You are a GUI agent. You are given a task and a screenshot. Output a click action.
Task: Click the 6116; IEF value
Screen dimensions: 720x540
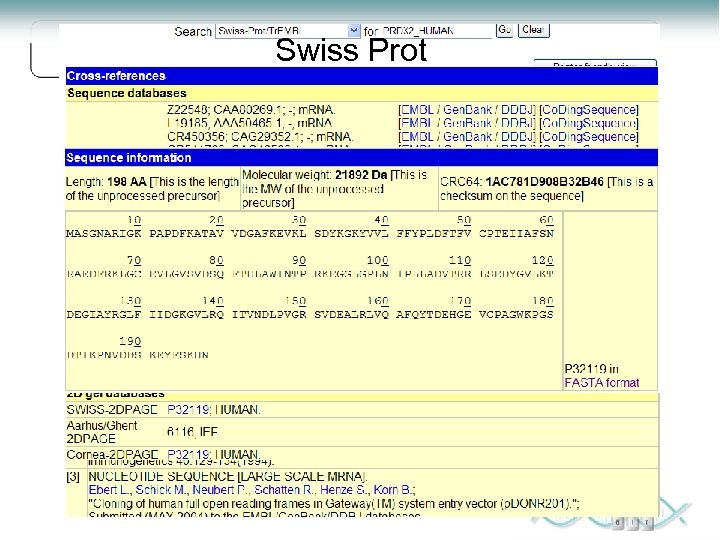coord(192,432)
